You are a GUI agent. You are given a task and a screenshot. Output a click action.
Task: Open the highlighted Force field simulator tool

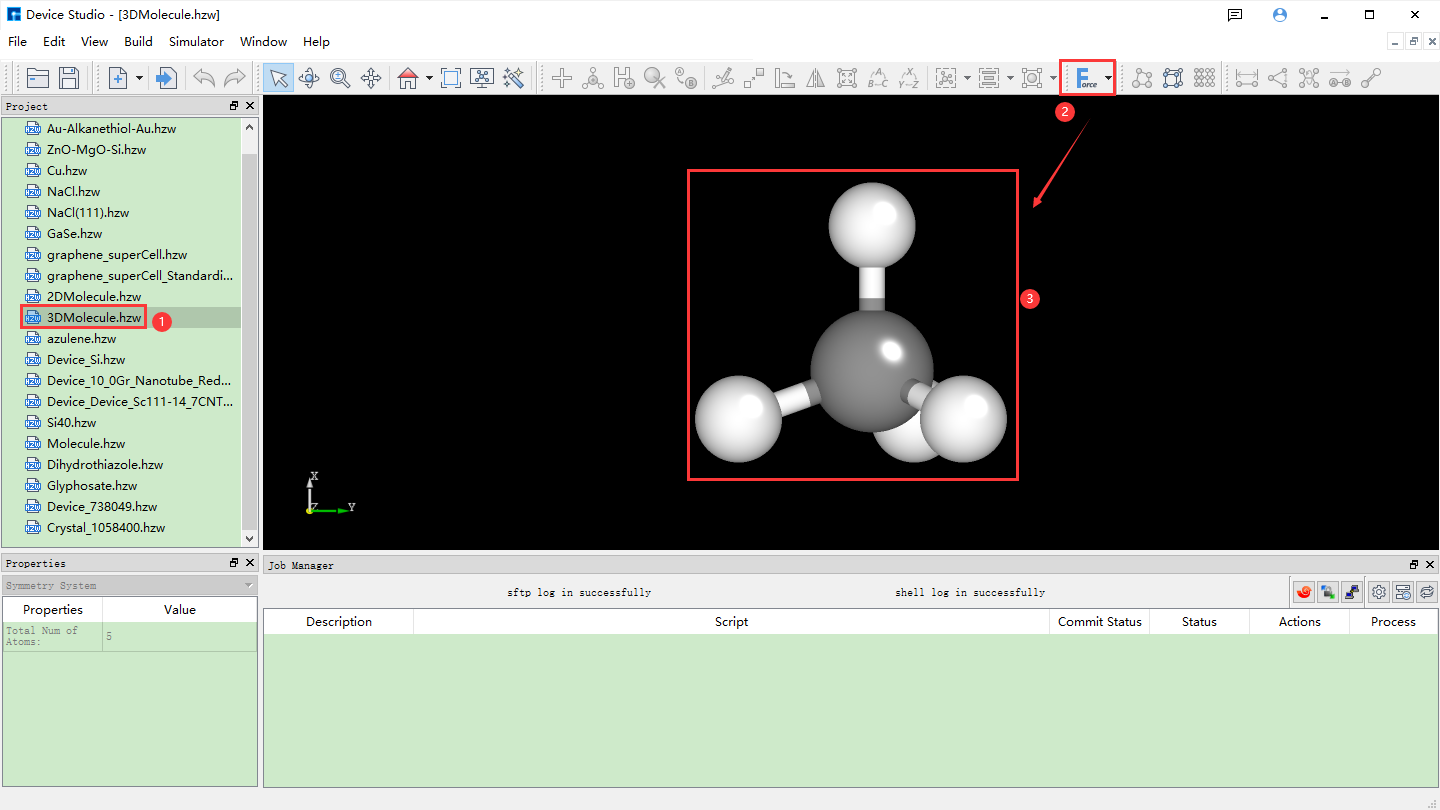point(1084,77)
